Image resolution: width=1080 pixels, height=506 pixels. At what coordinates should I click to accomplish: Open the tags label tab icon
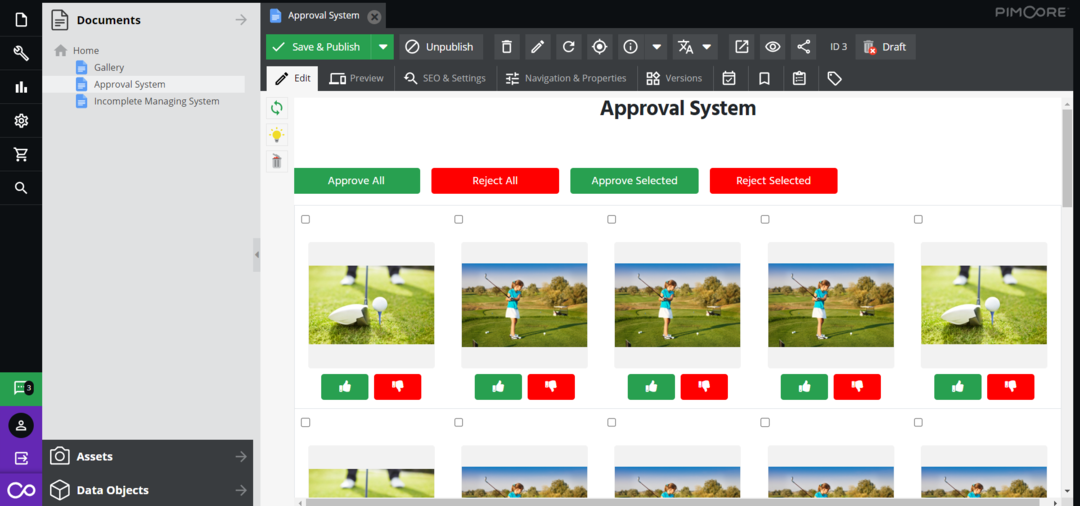[x=834, y=78]
